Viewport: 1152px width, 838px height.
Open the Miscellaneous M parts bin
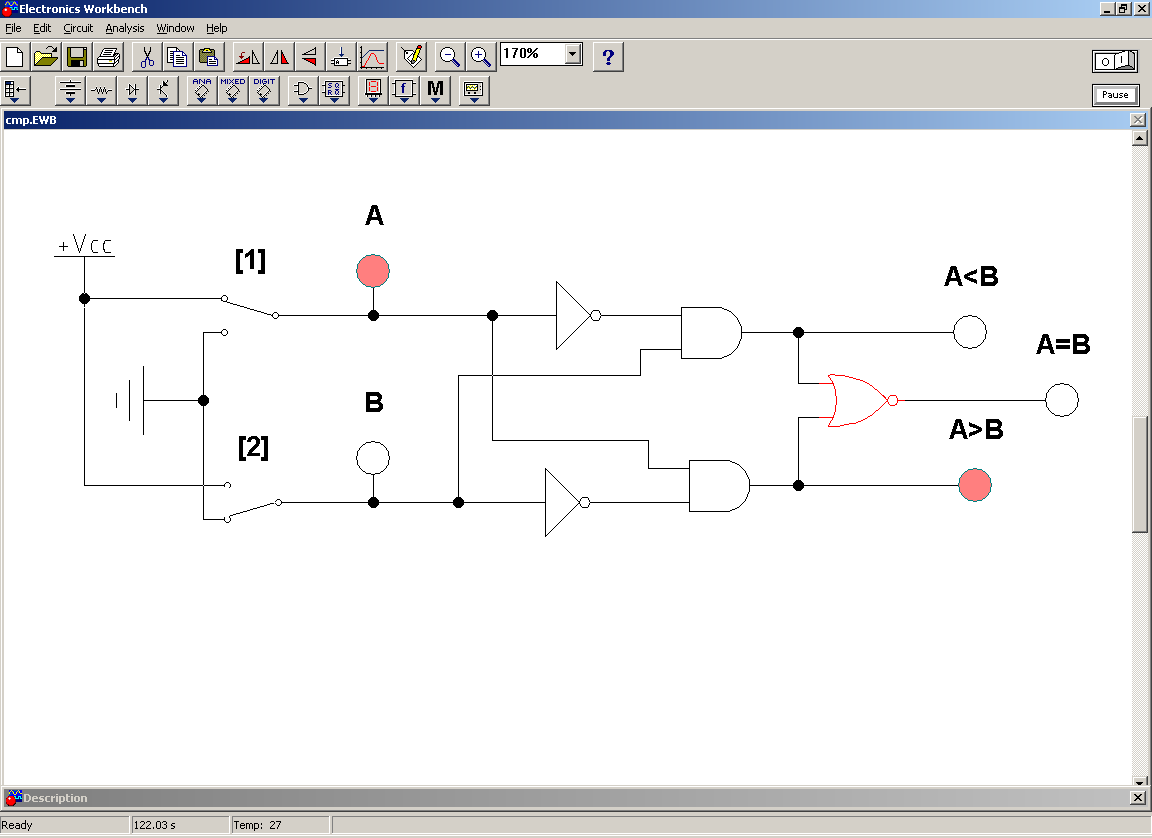435,91
